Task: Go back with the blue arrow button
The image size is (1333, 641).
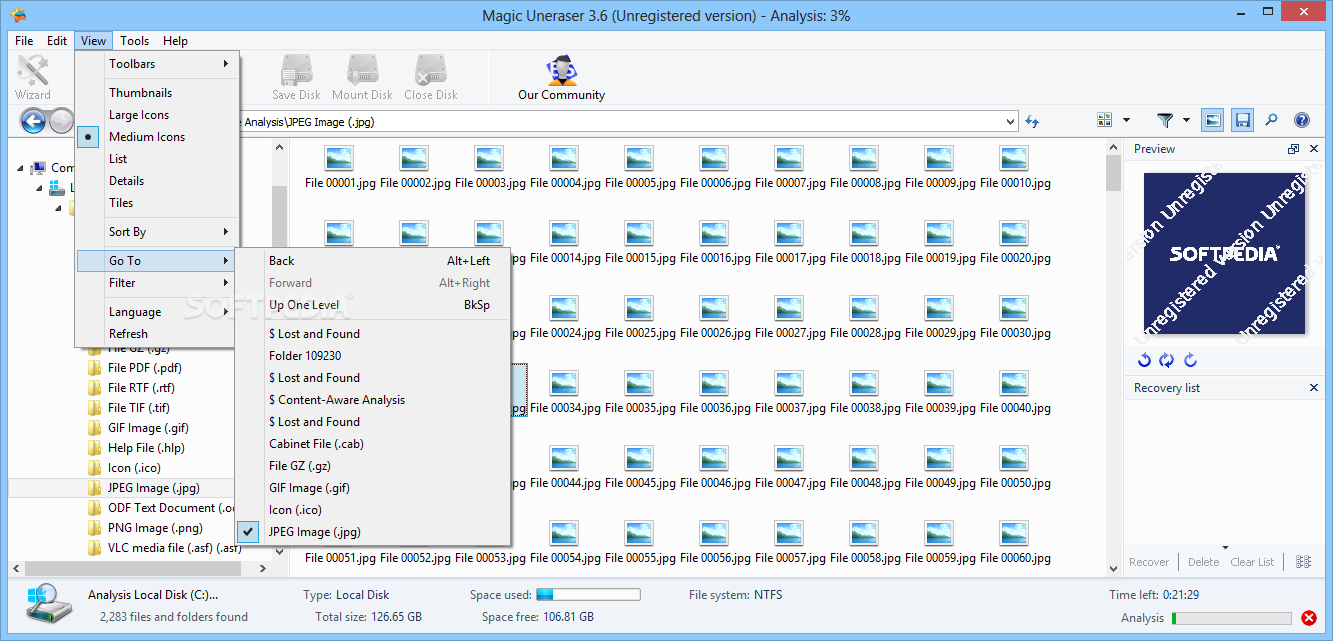Action: point(33,121)
